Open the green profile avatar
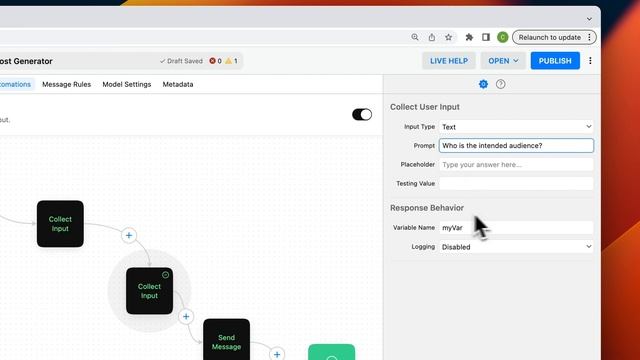Screen dimensions: 640x360 tap(502, 37)
